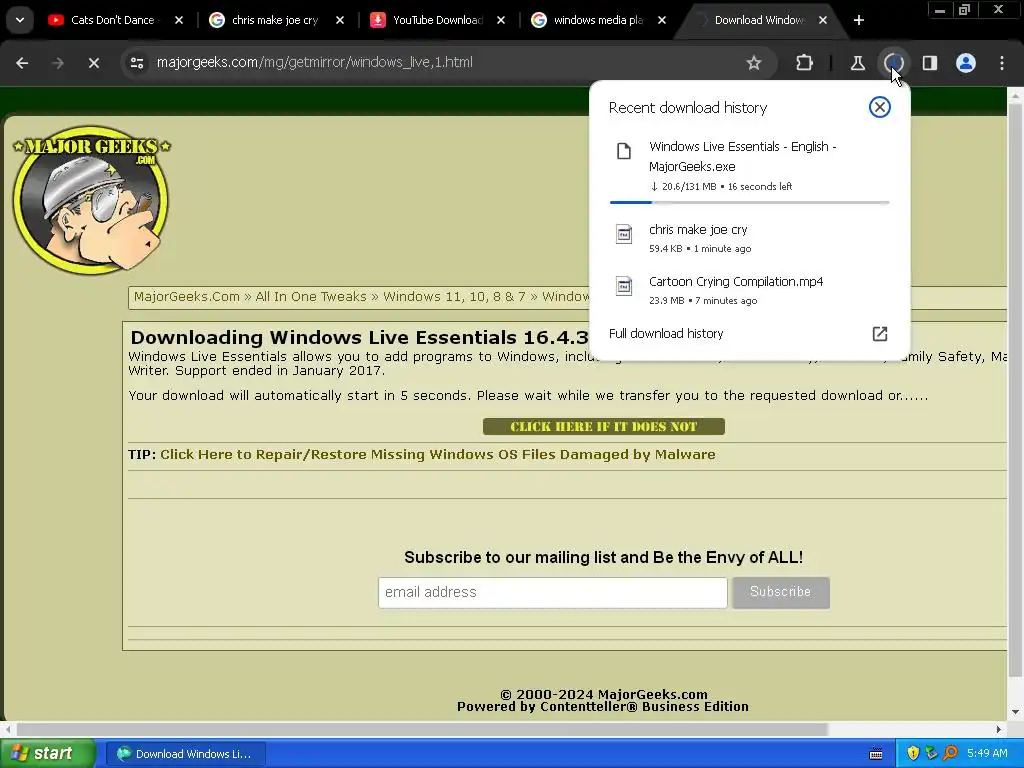Click the forward navigation arrow
This screenshot has width=1024, height=768.
[x=58, y=63]
